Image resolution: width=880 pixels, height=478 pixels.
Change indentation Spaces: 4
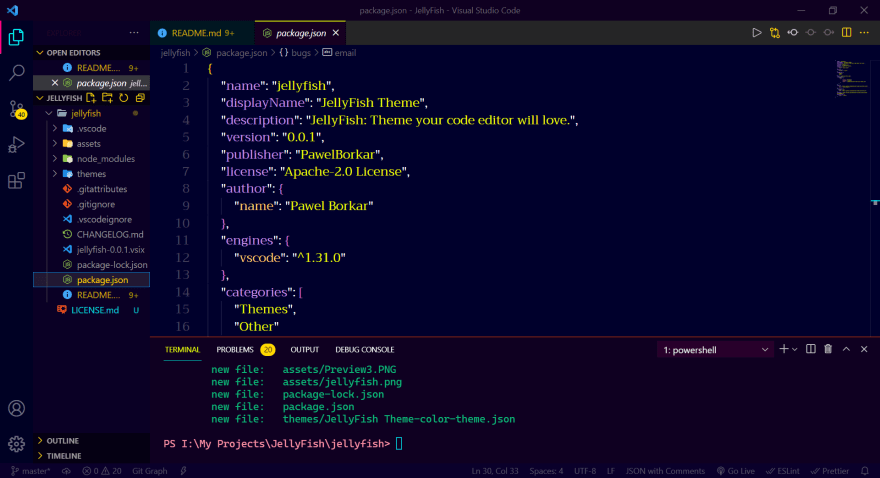(546, 471)
